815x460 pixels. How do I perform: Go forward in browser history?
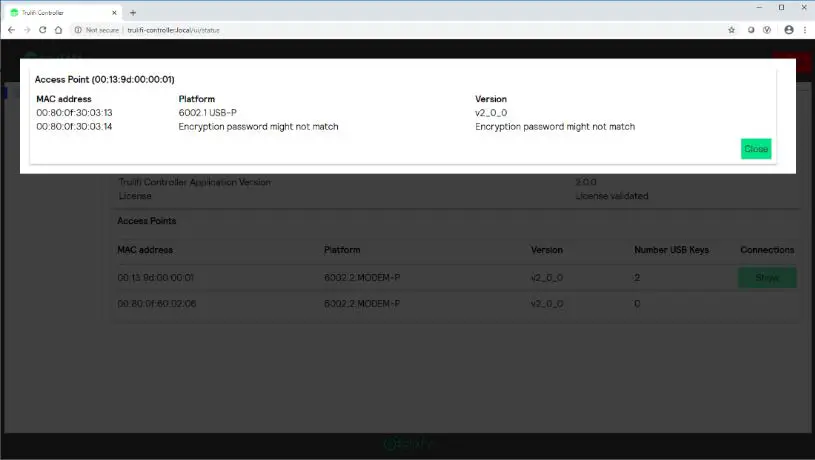coord(27,30)
